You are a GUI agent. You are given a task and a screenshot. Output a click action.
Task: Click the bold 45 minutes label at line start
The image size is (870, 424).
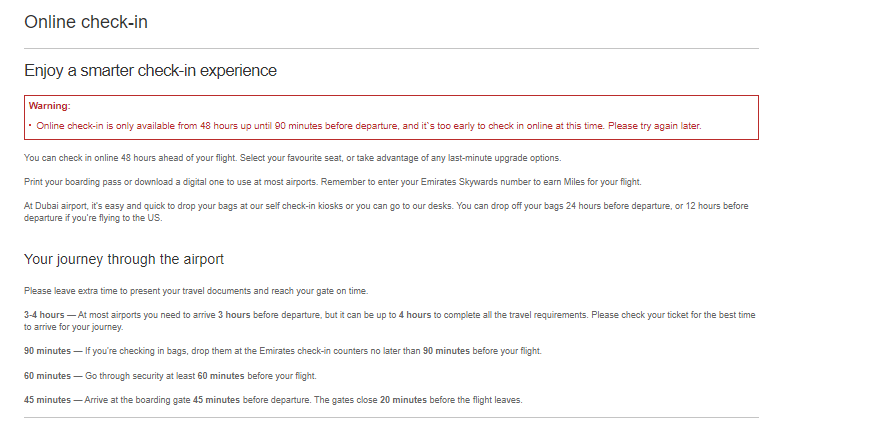pyautogui.click(x=47, y=400)
